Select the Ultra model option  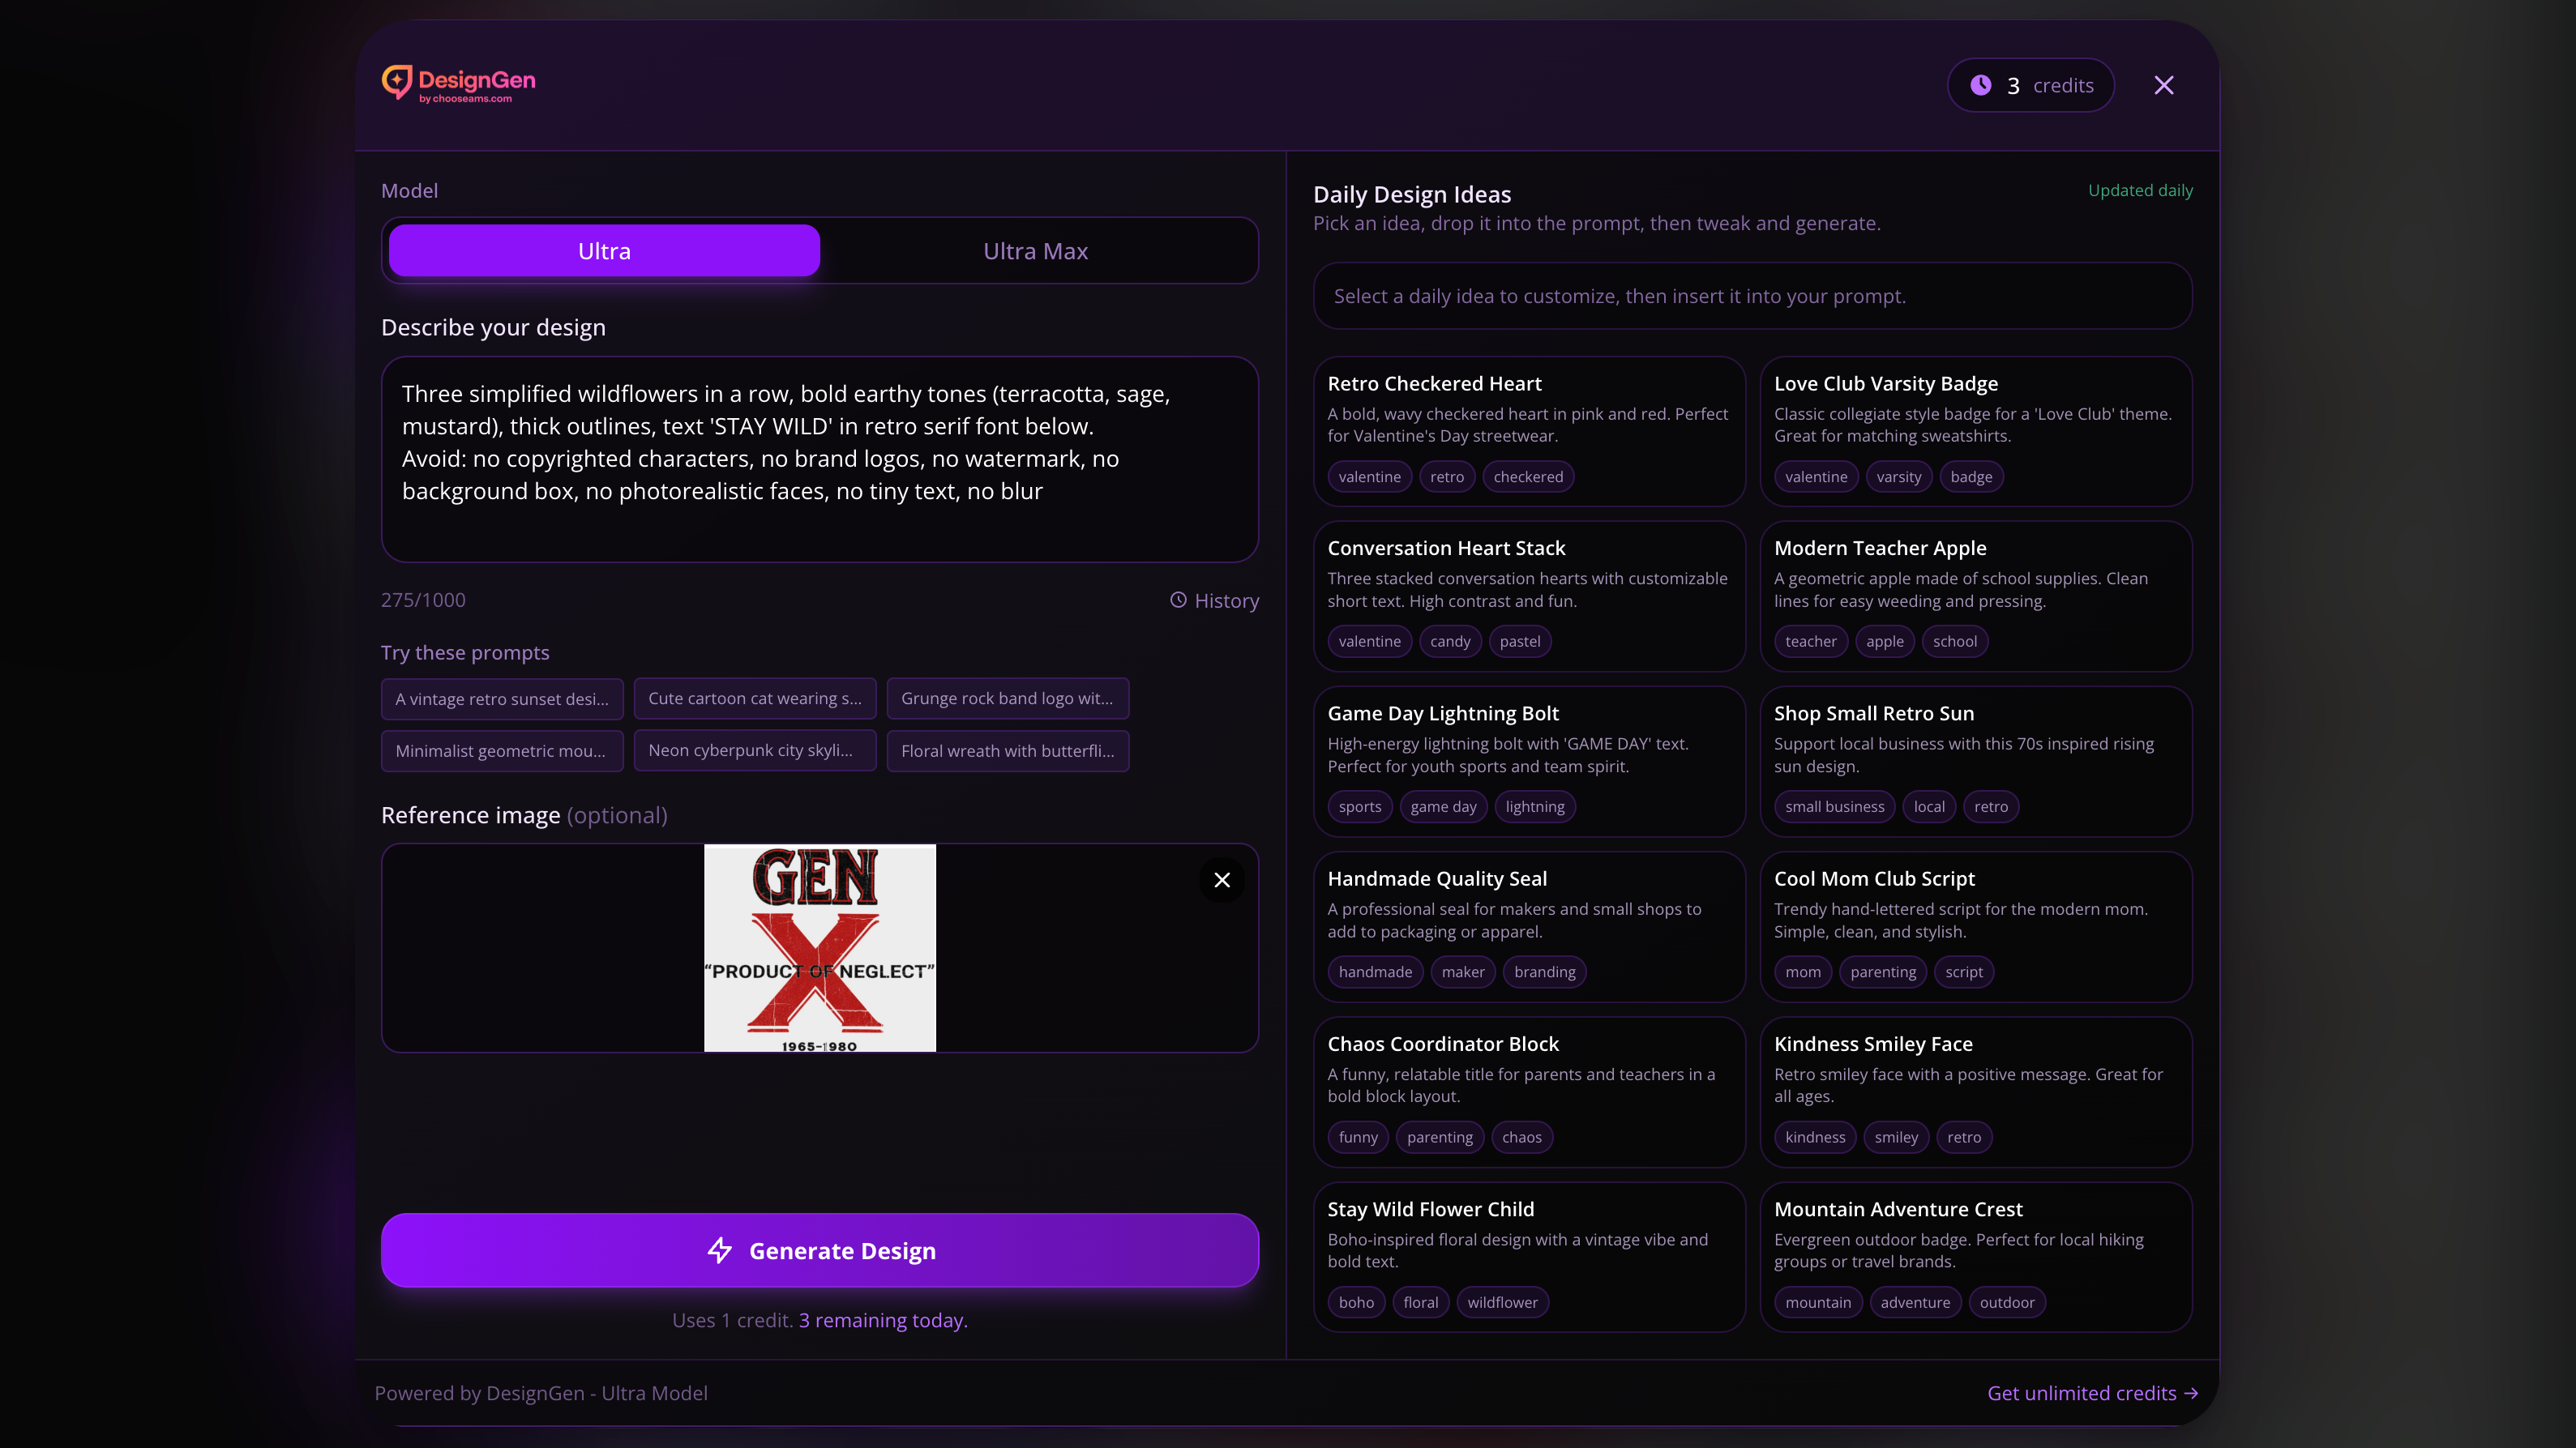(x=604, y=251)
